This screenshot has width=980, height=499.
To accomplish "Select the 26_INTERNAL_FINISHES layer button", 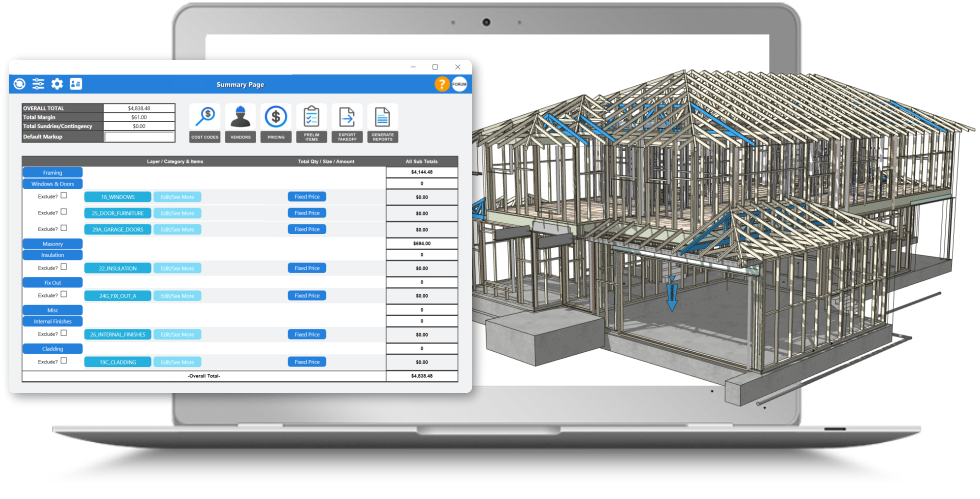I will [x=118, y=334].
